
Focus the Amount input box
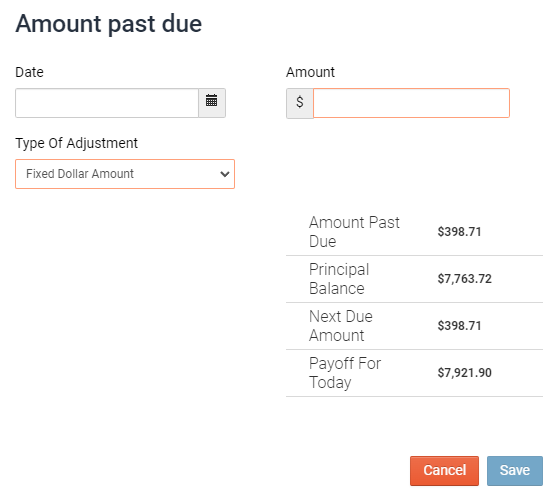(x=411, y=103)
